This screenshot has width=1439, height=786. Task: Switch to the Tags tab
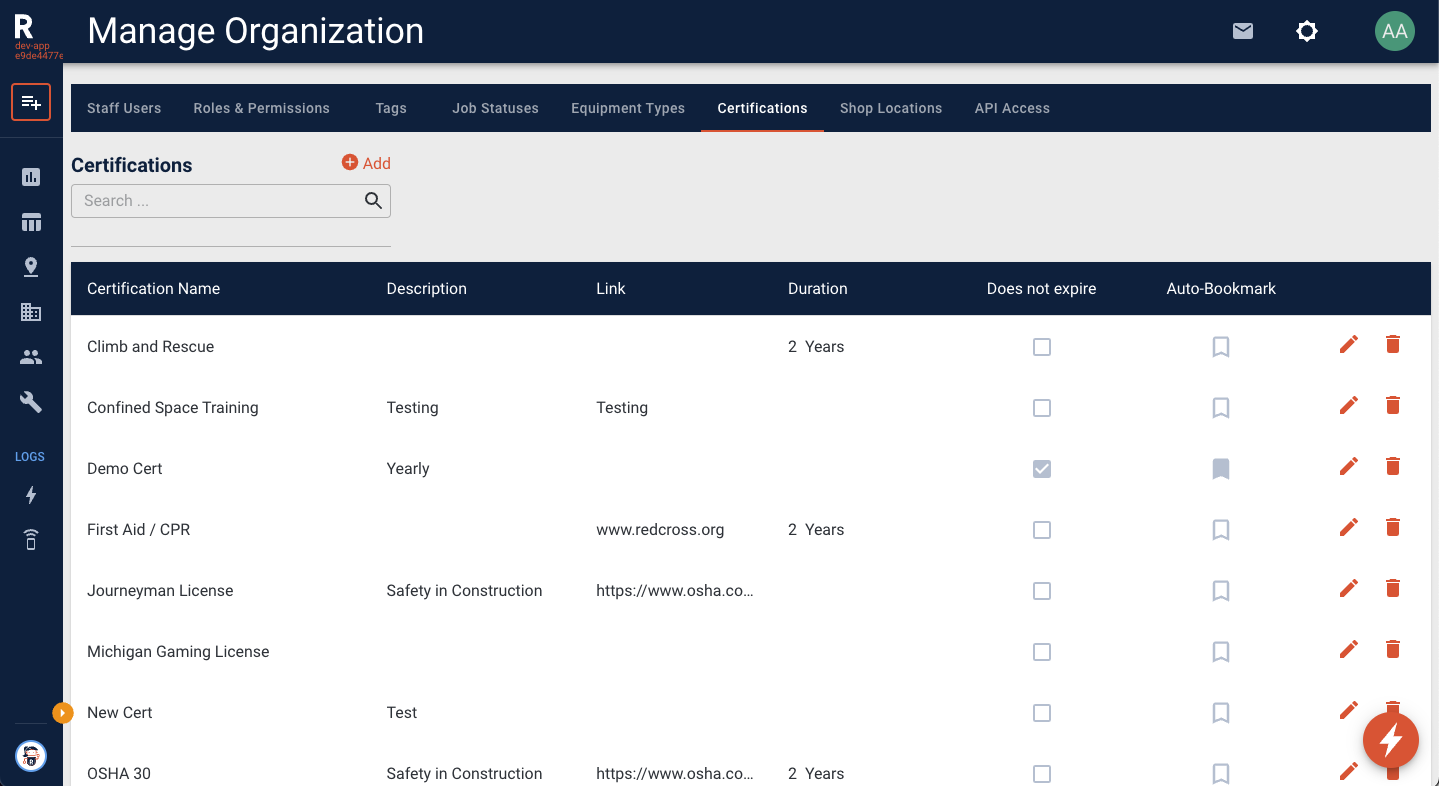391,108
